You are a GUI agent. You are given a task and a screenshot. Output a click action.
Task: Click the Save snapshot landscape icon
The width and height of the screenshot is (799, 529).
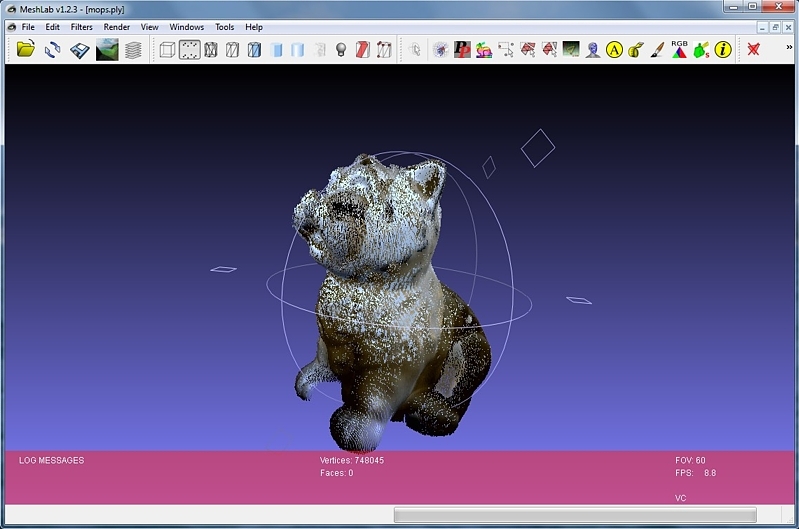[x=107, y=49]
